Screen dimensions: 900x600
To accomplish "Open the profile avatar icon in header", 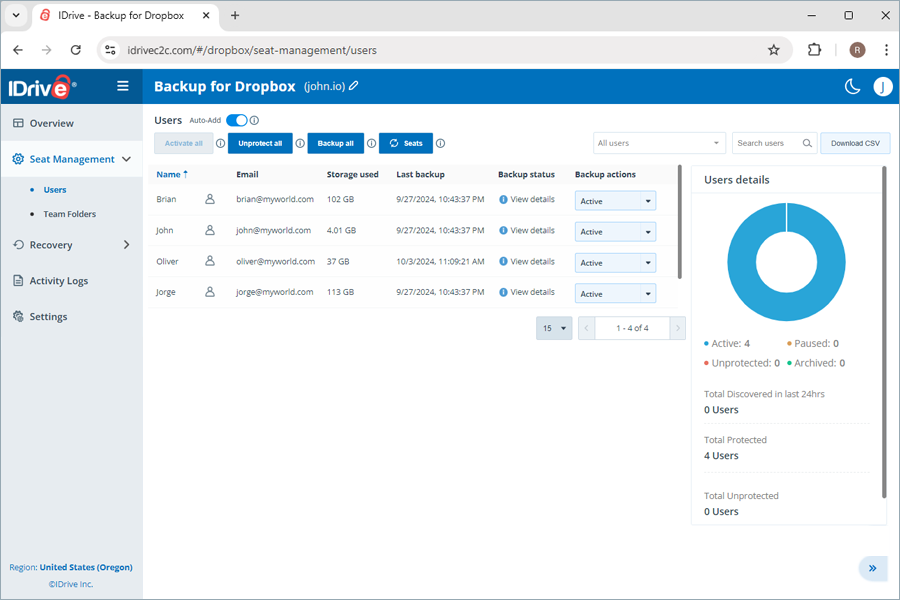I will [x=883, y=87].
